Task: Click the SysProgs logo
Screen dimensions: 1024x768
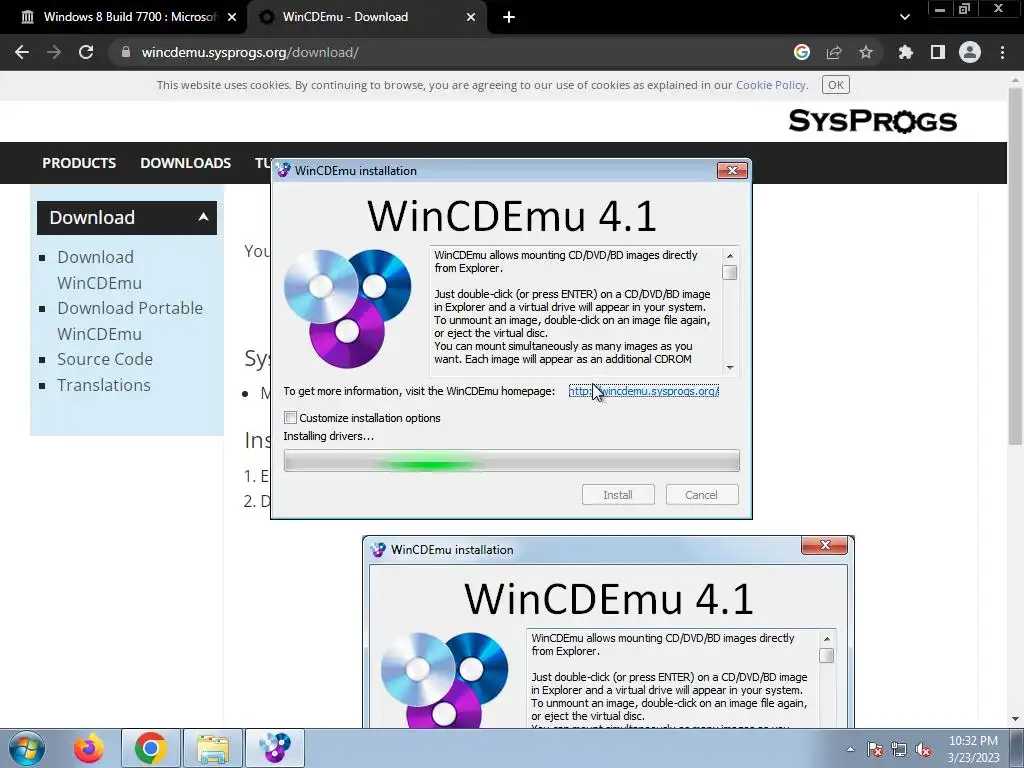Action: coord(872,121)
